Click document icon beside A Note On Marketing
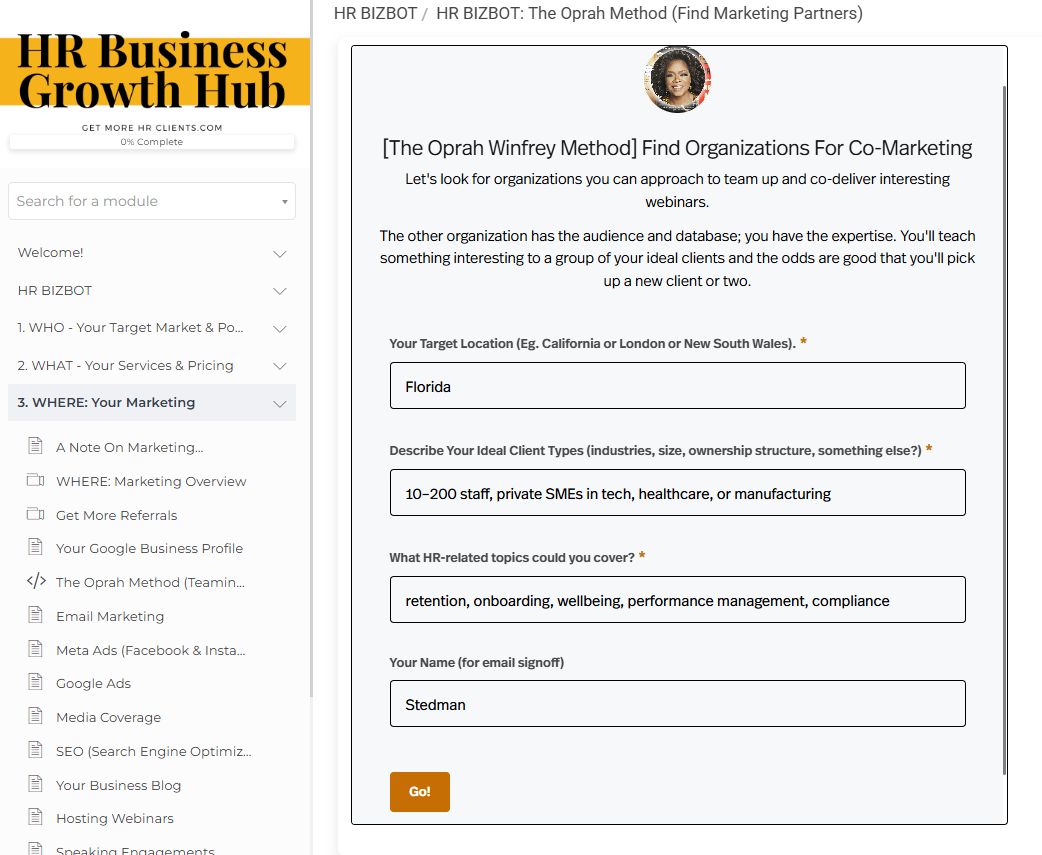The height and width of the screenshot is (855, 1042). [x=36, y=446]
